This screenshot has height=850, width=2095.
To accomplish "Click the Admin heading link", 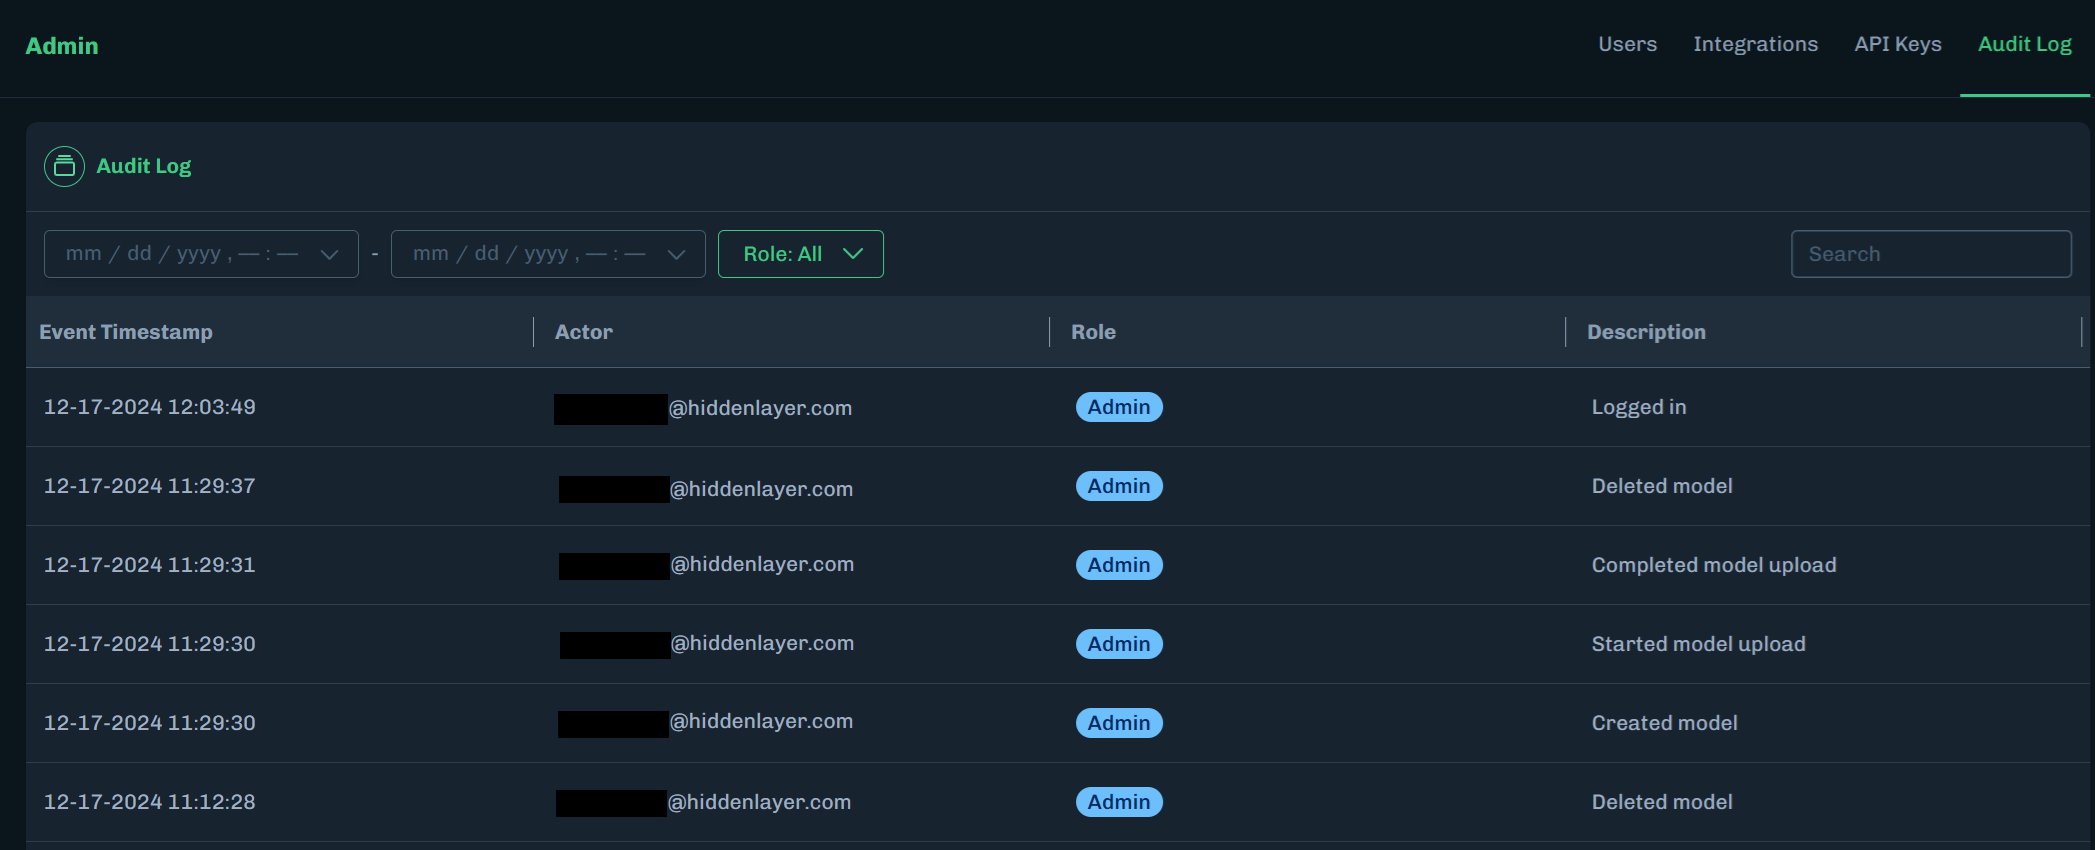I will [62, 46].
